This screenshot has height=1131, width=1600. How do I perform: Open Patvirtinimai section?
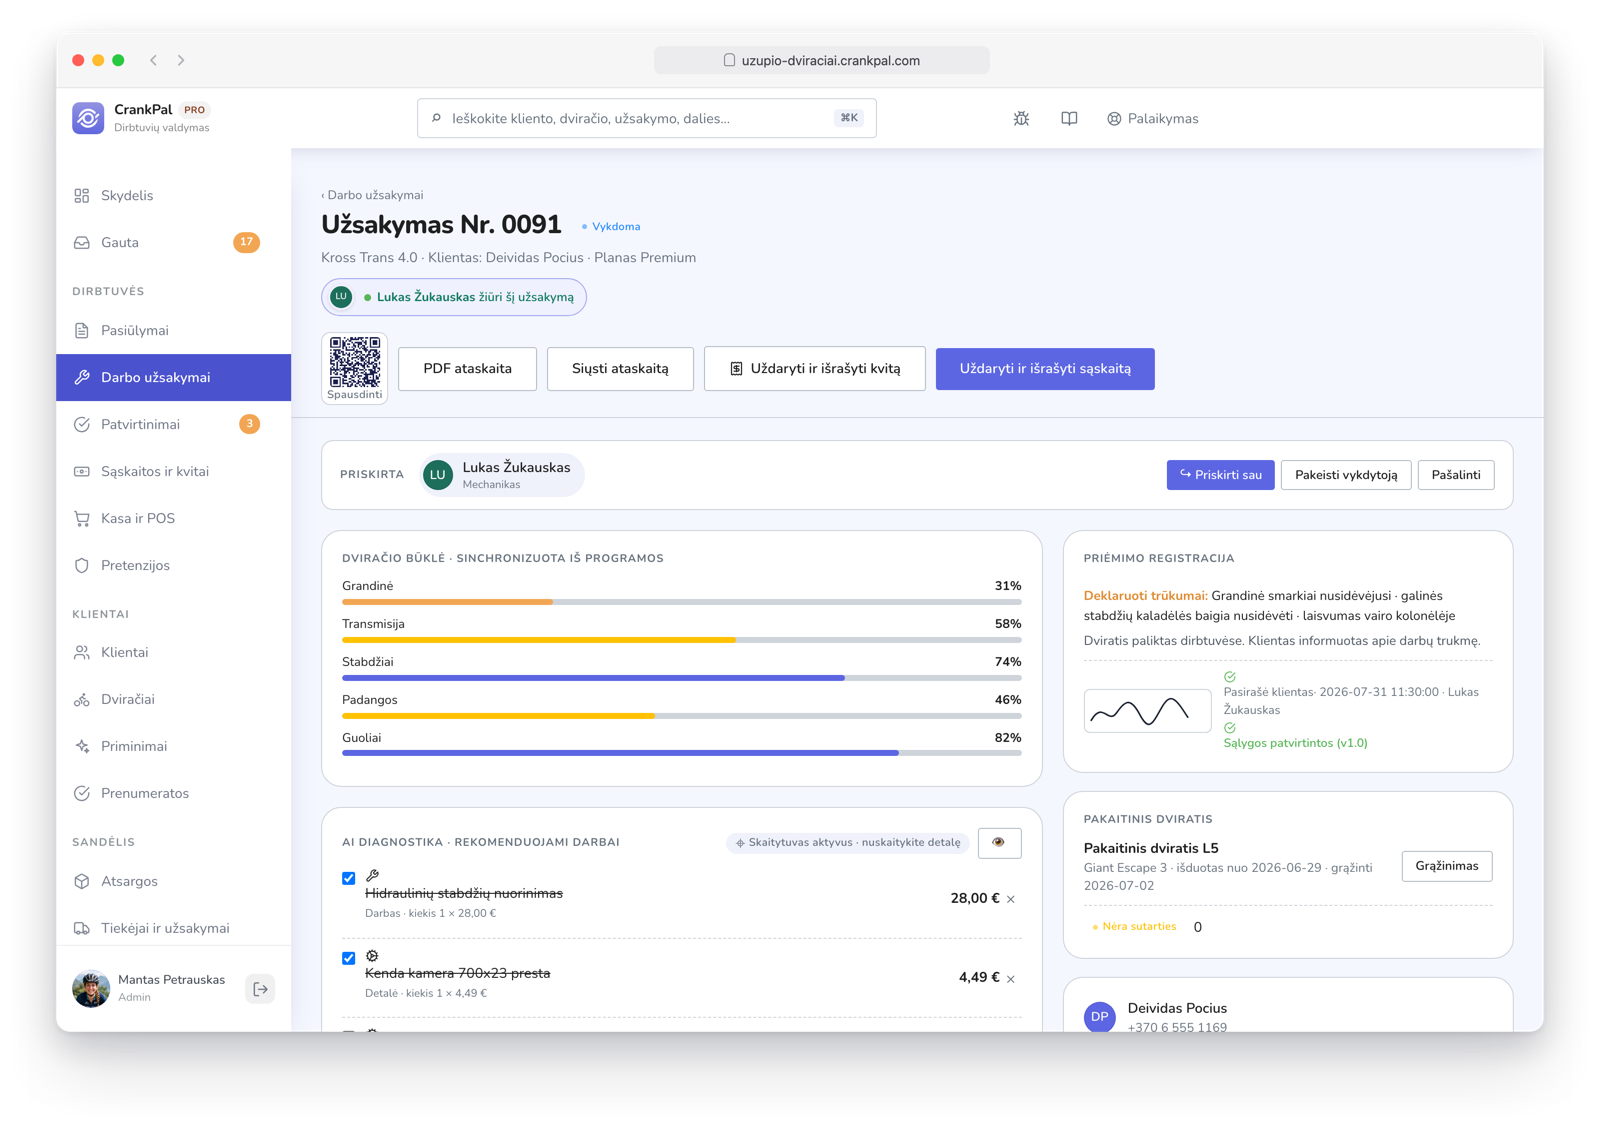(173, 424)
